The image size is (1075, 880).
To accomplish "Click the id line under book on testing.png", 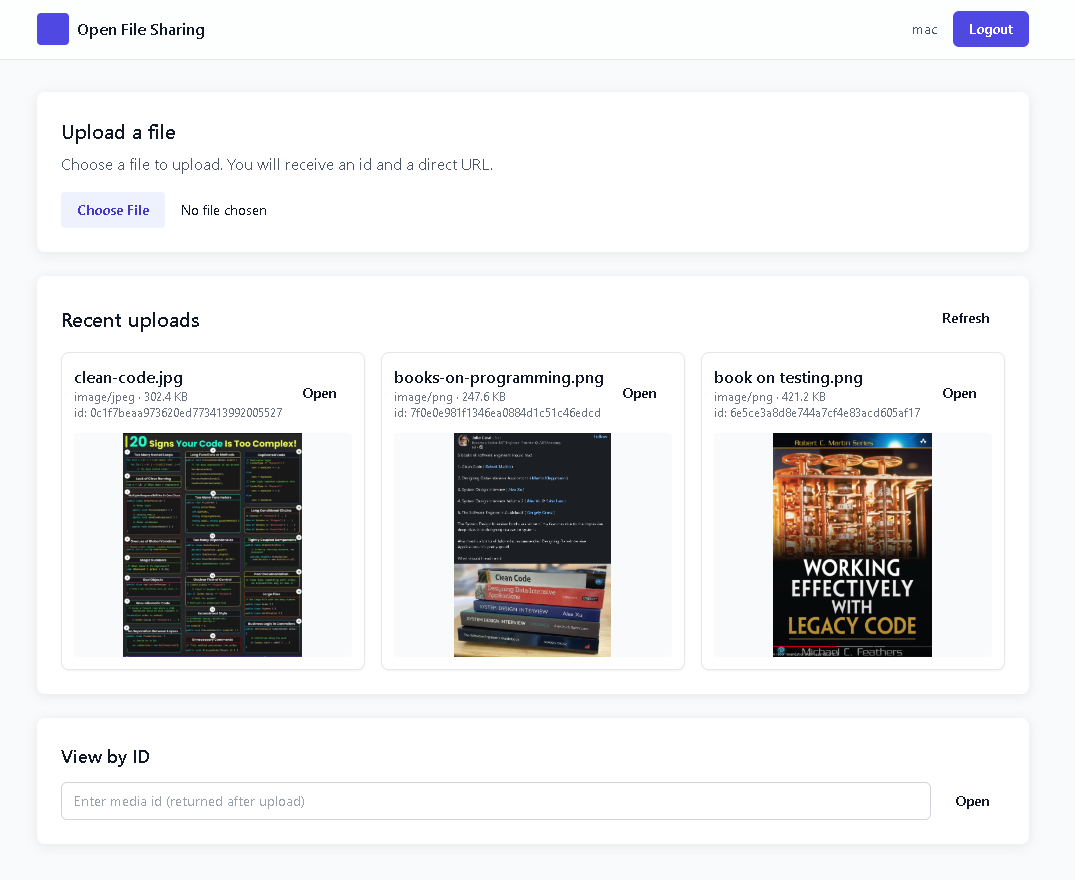I will pyautogui.click(x=816, y=413).
